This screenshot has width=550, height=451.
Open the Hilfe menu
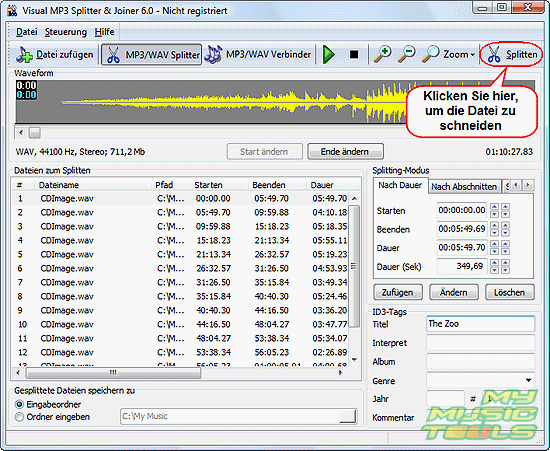pos(104,32)
